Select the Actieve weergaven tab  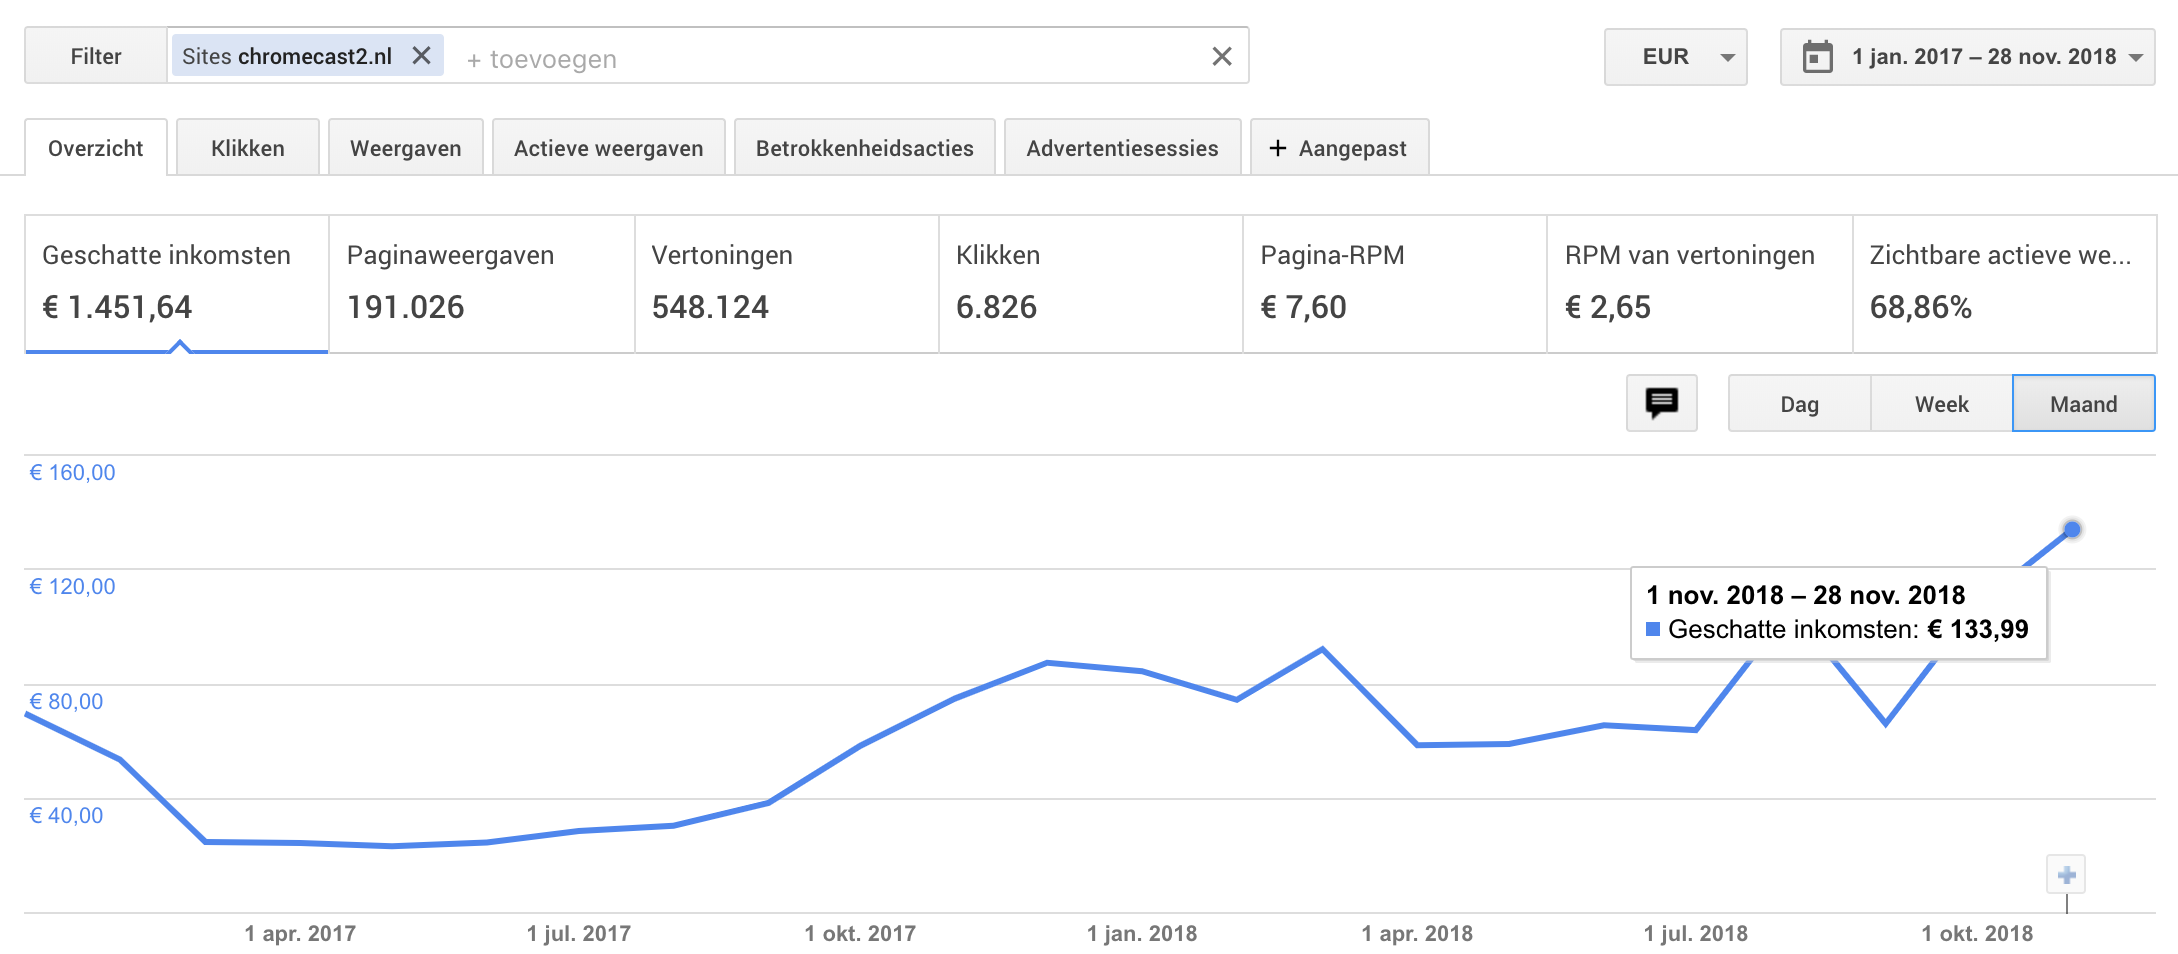coord(609,148)
